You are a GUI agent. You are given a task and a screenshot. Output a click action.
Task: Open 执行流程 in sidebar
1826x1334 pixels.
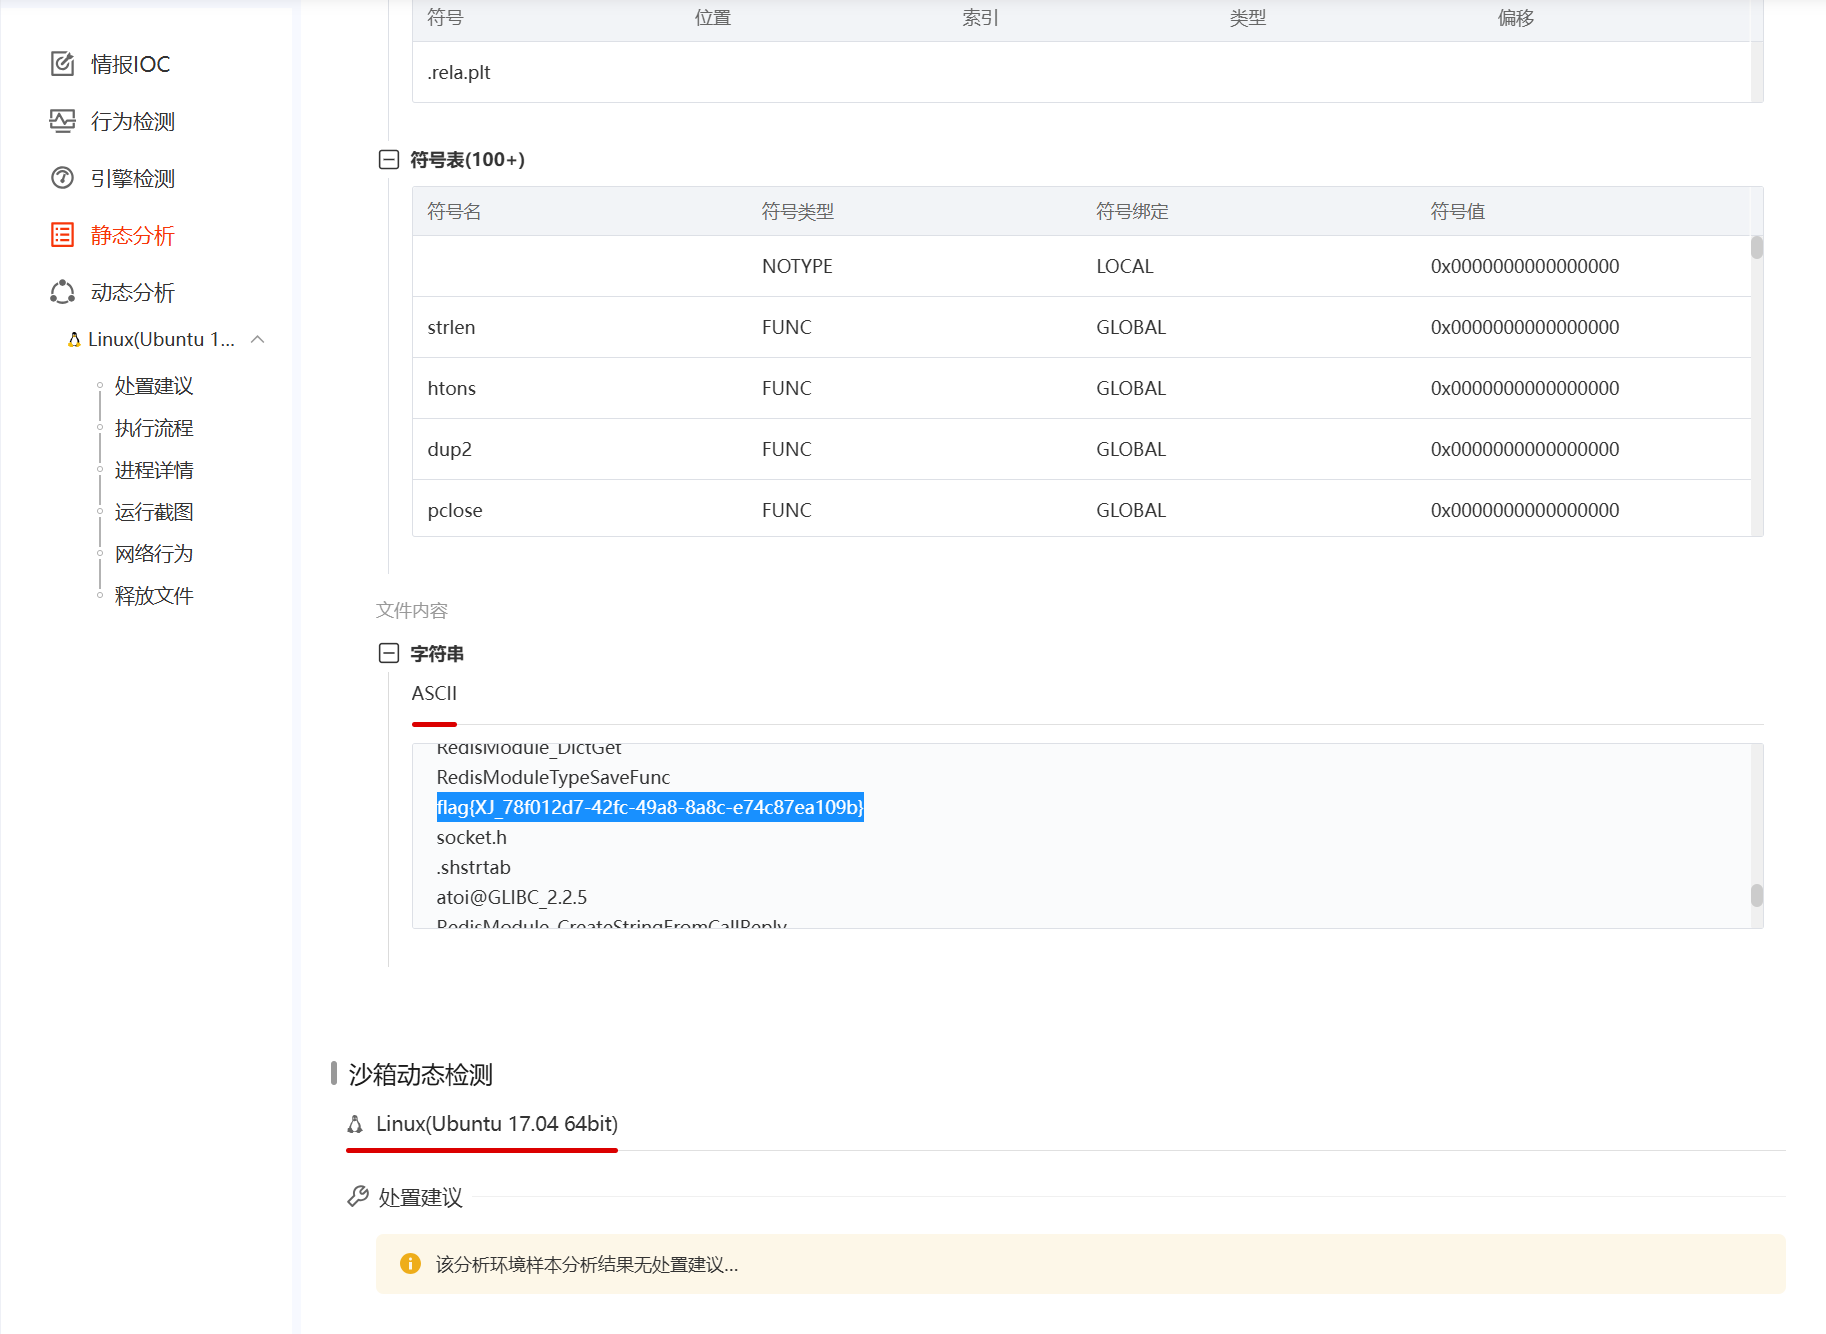point(154,428)
